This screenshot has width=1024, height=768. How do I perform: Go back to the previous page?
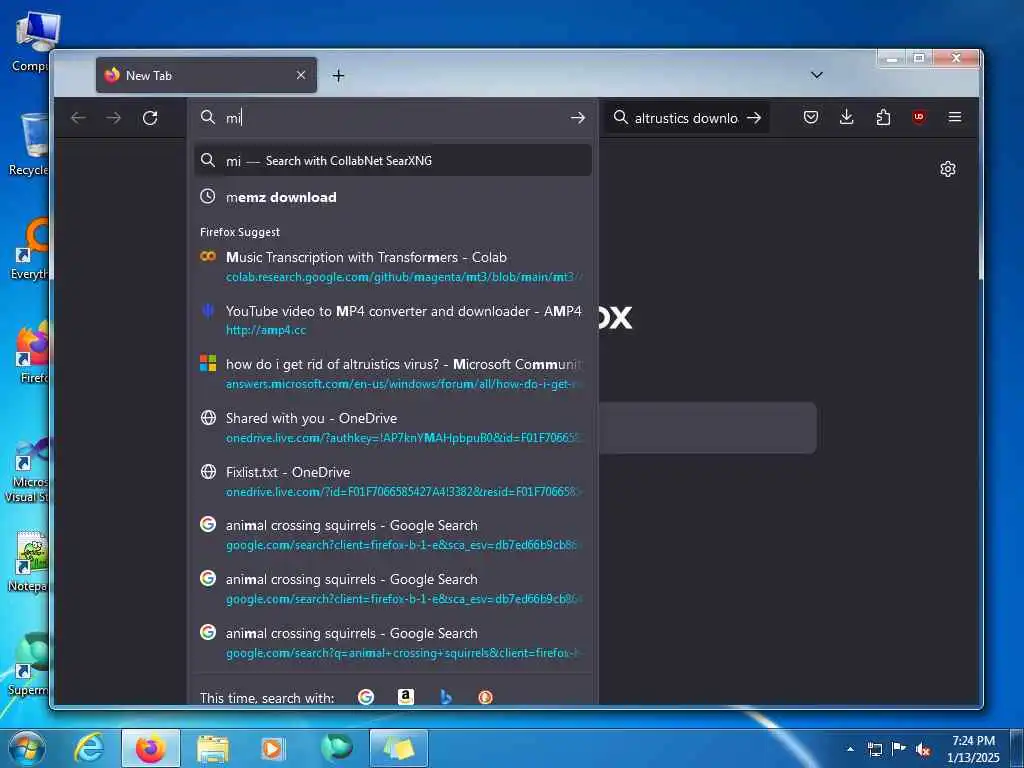[x=78, y=118]
